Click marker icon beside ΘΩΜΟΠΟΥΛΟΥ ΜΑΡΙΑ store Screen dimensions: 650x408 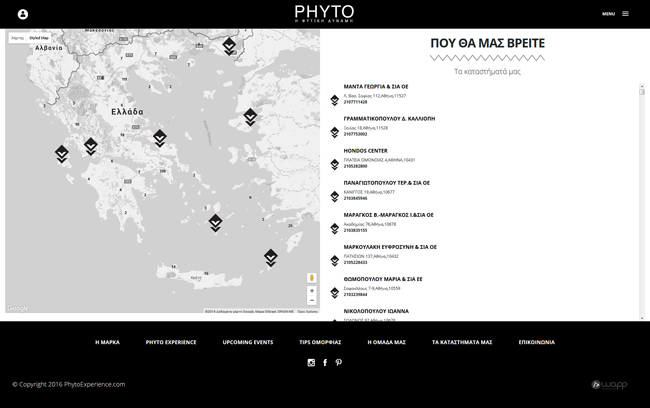(x=335, y=293)
